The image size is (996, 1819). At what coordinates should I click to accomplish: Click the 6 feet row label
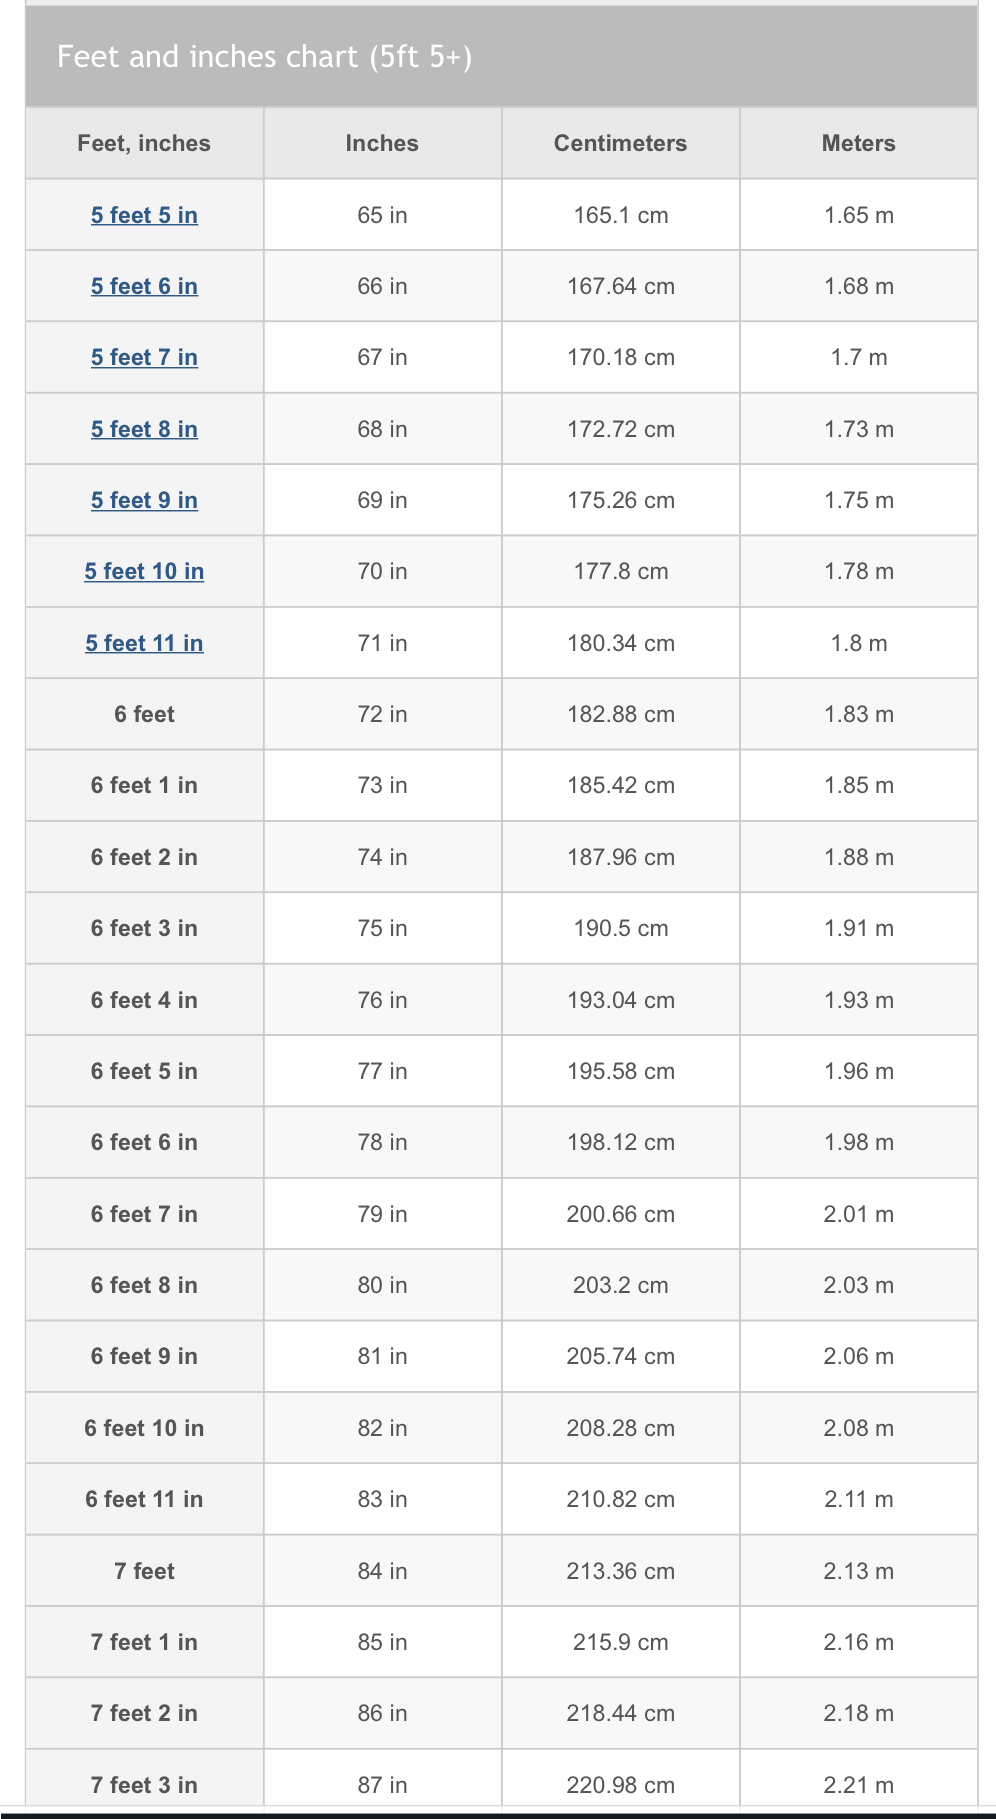coord(144,714)
